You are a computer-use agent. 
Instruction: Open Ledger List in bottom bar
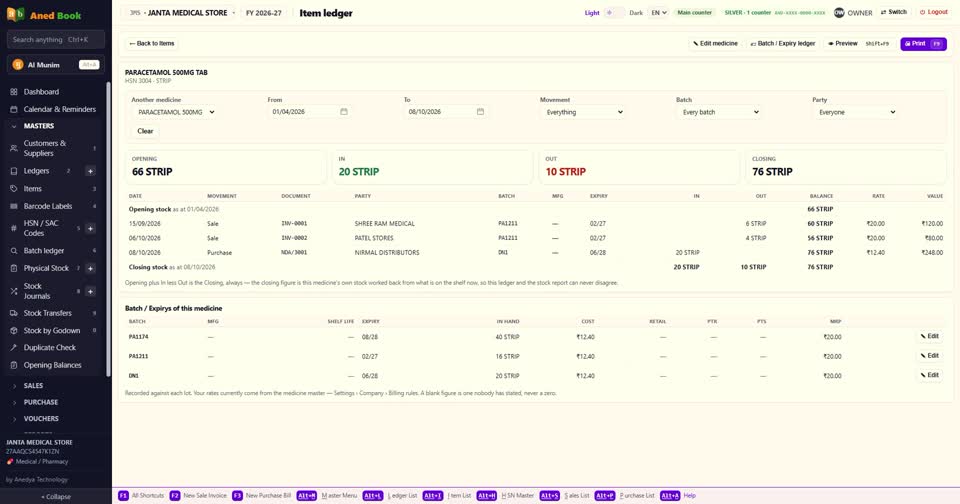pyautogui.click(x=390, y=495)
